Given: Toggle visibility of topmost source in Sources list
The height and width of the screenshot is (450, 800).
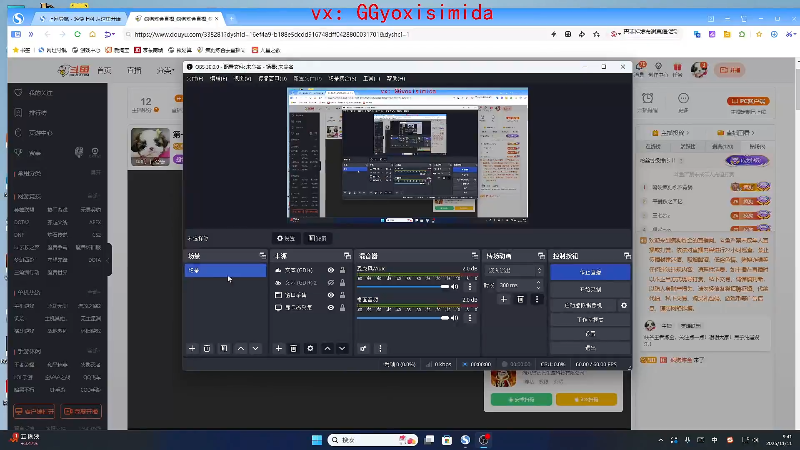Looking at the screenshot, I should 331,270.
